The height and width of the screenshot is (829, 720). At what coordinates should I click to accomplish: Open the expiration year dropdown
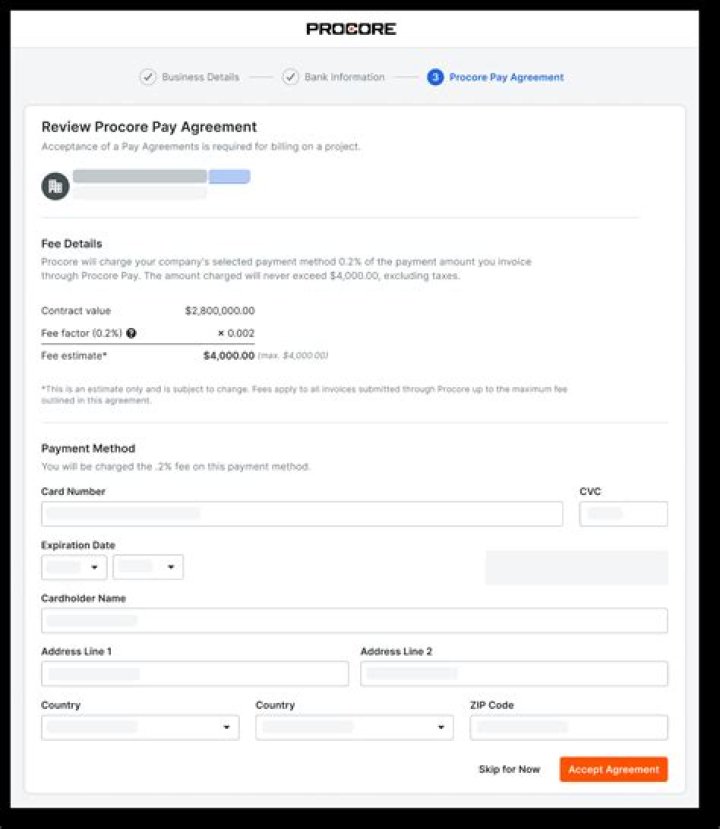pos(148,567)
